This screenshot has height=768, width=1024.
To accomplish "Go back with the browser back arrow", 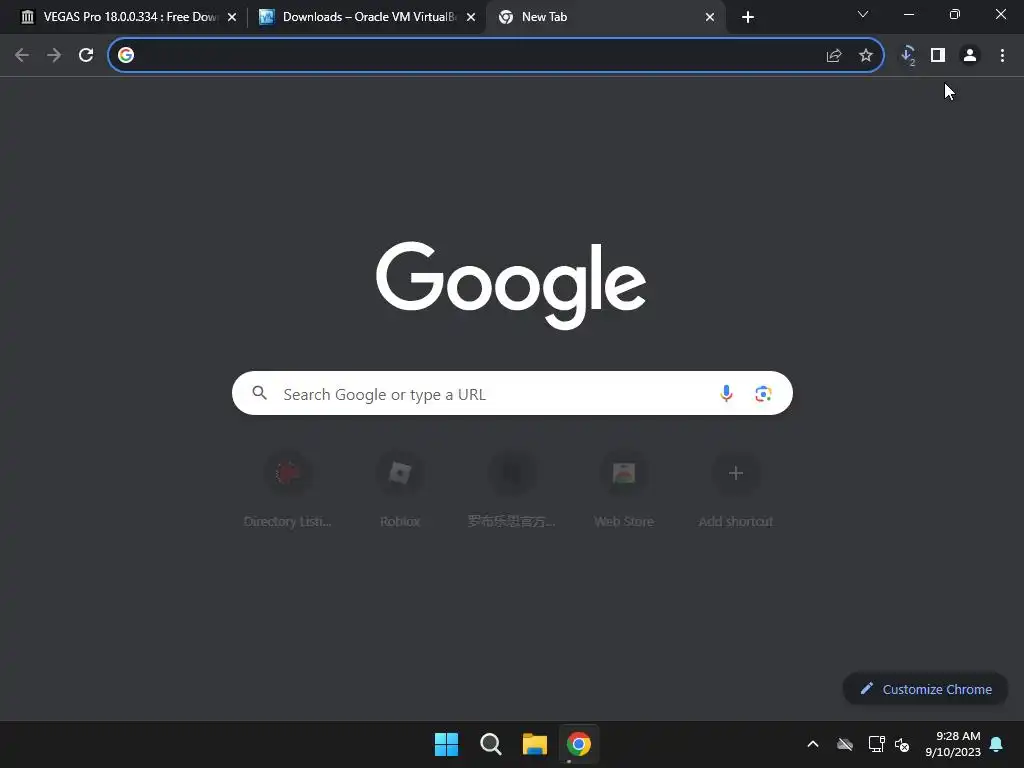I will (22, 56).
